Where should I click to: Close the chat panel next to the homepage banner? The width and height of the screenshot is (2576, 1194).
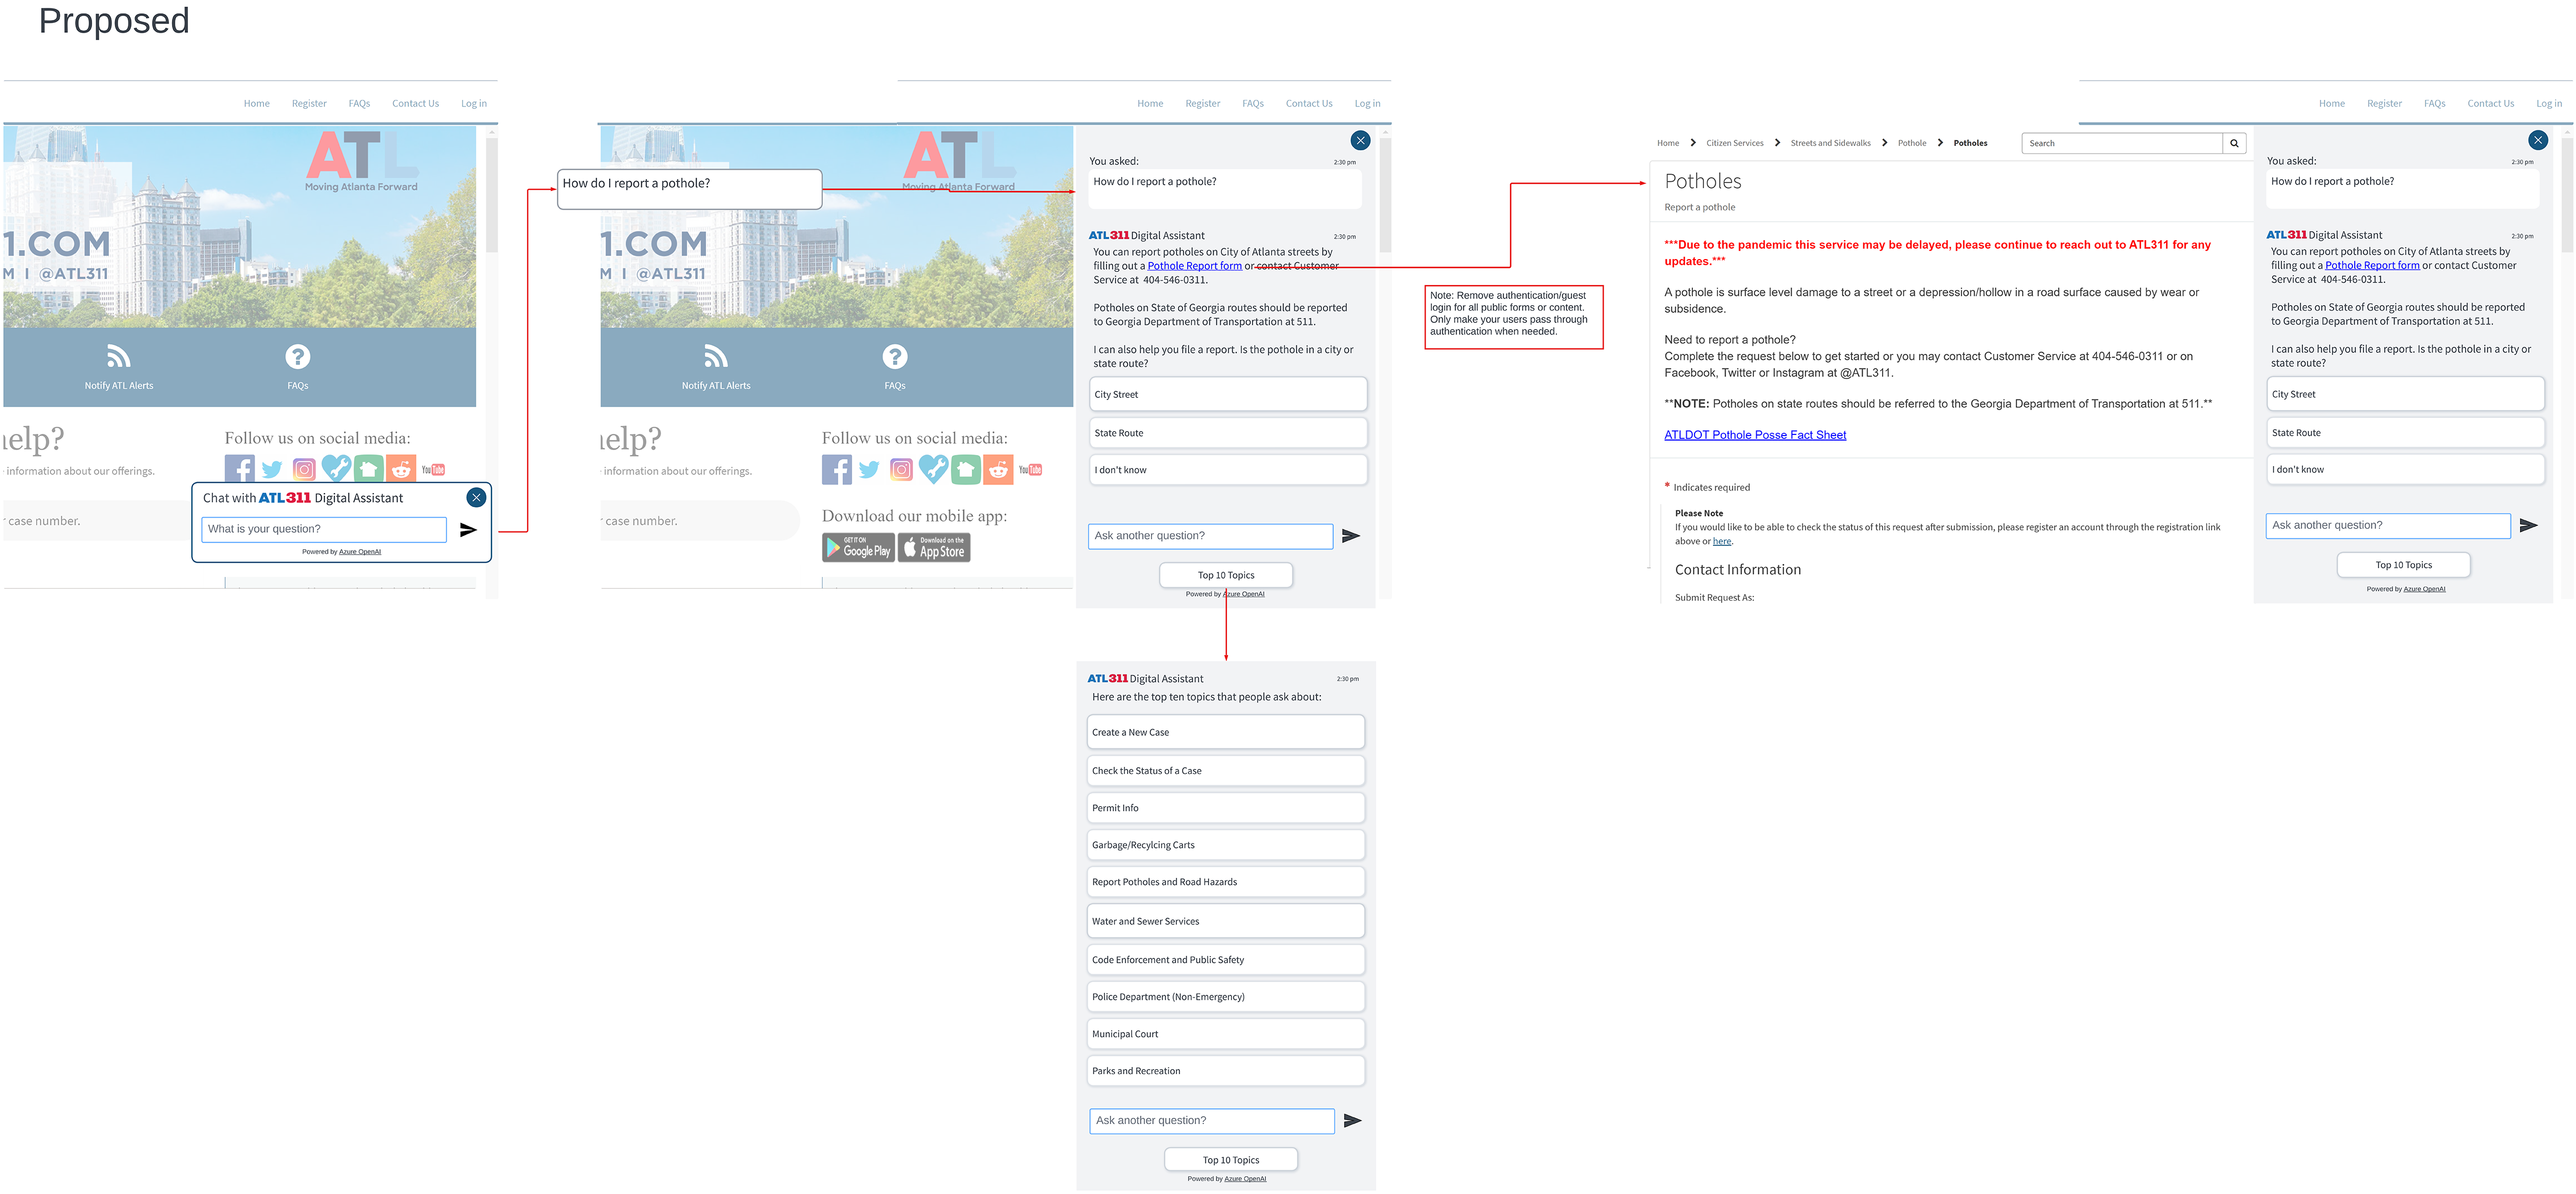(1360, 140)
